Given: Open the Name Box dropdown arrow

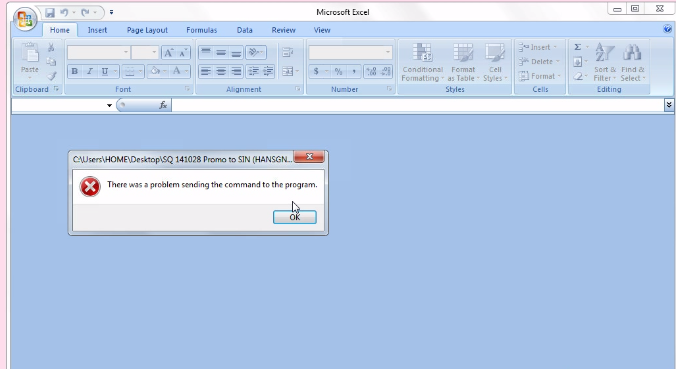Looking at the screenshot, I should [x=110, y=105].
